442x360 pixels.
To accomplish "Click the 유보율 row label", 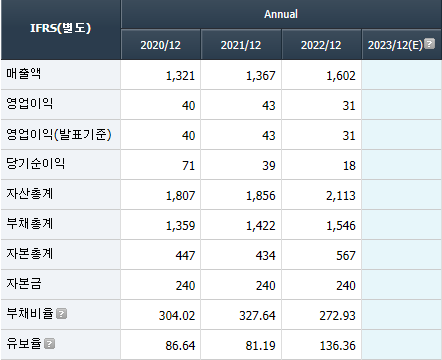I will [24, 343].
